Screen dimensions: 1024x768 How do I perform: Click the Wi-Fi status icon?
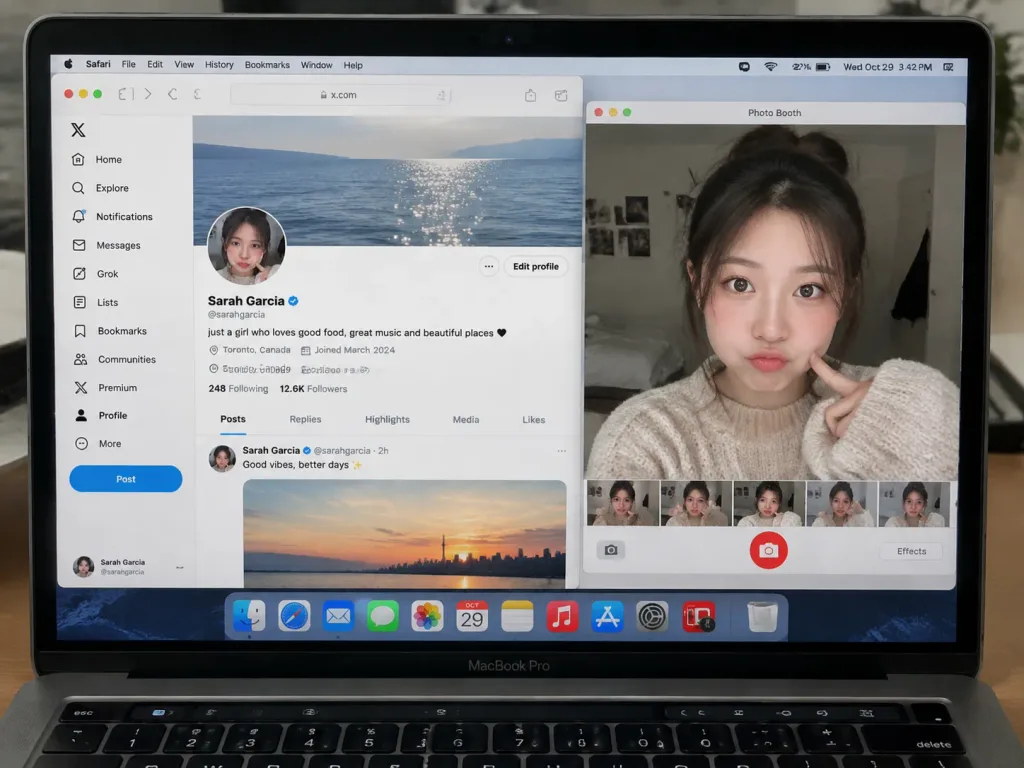(771, 67)
